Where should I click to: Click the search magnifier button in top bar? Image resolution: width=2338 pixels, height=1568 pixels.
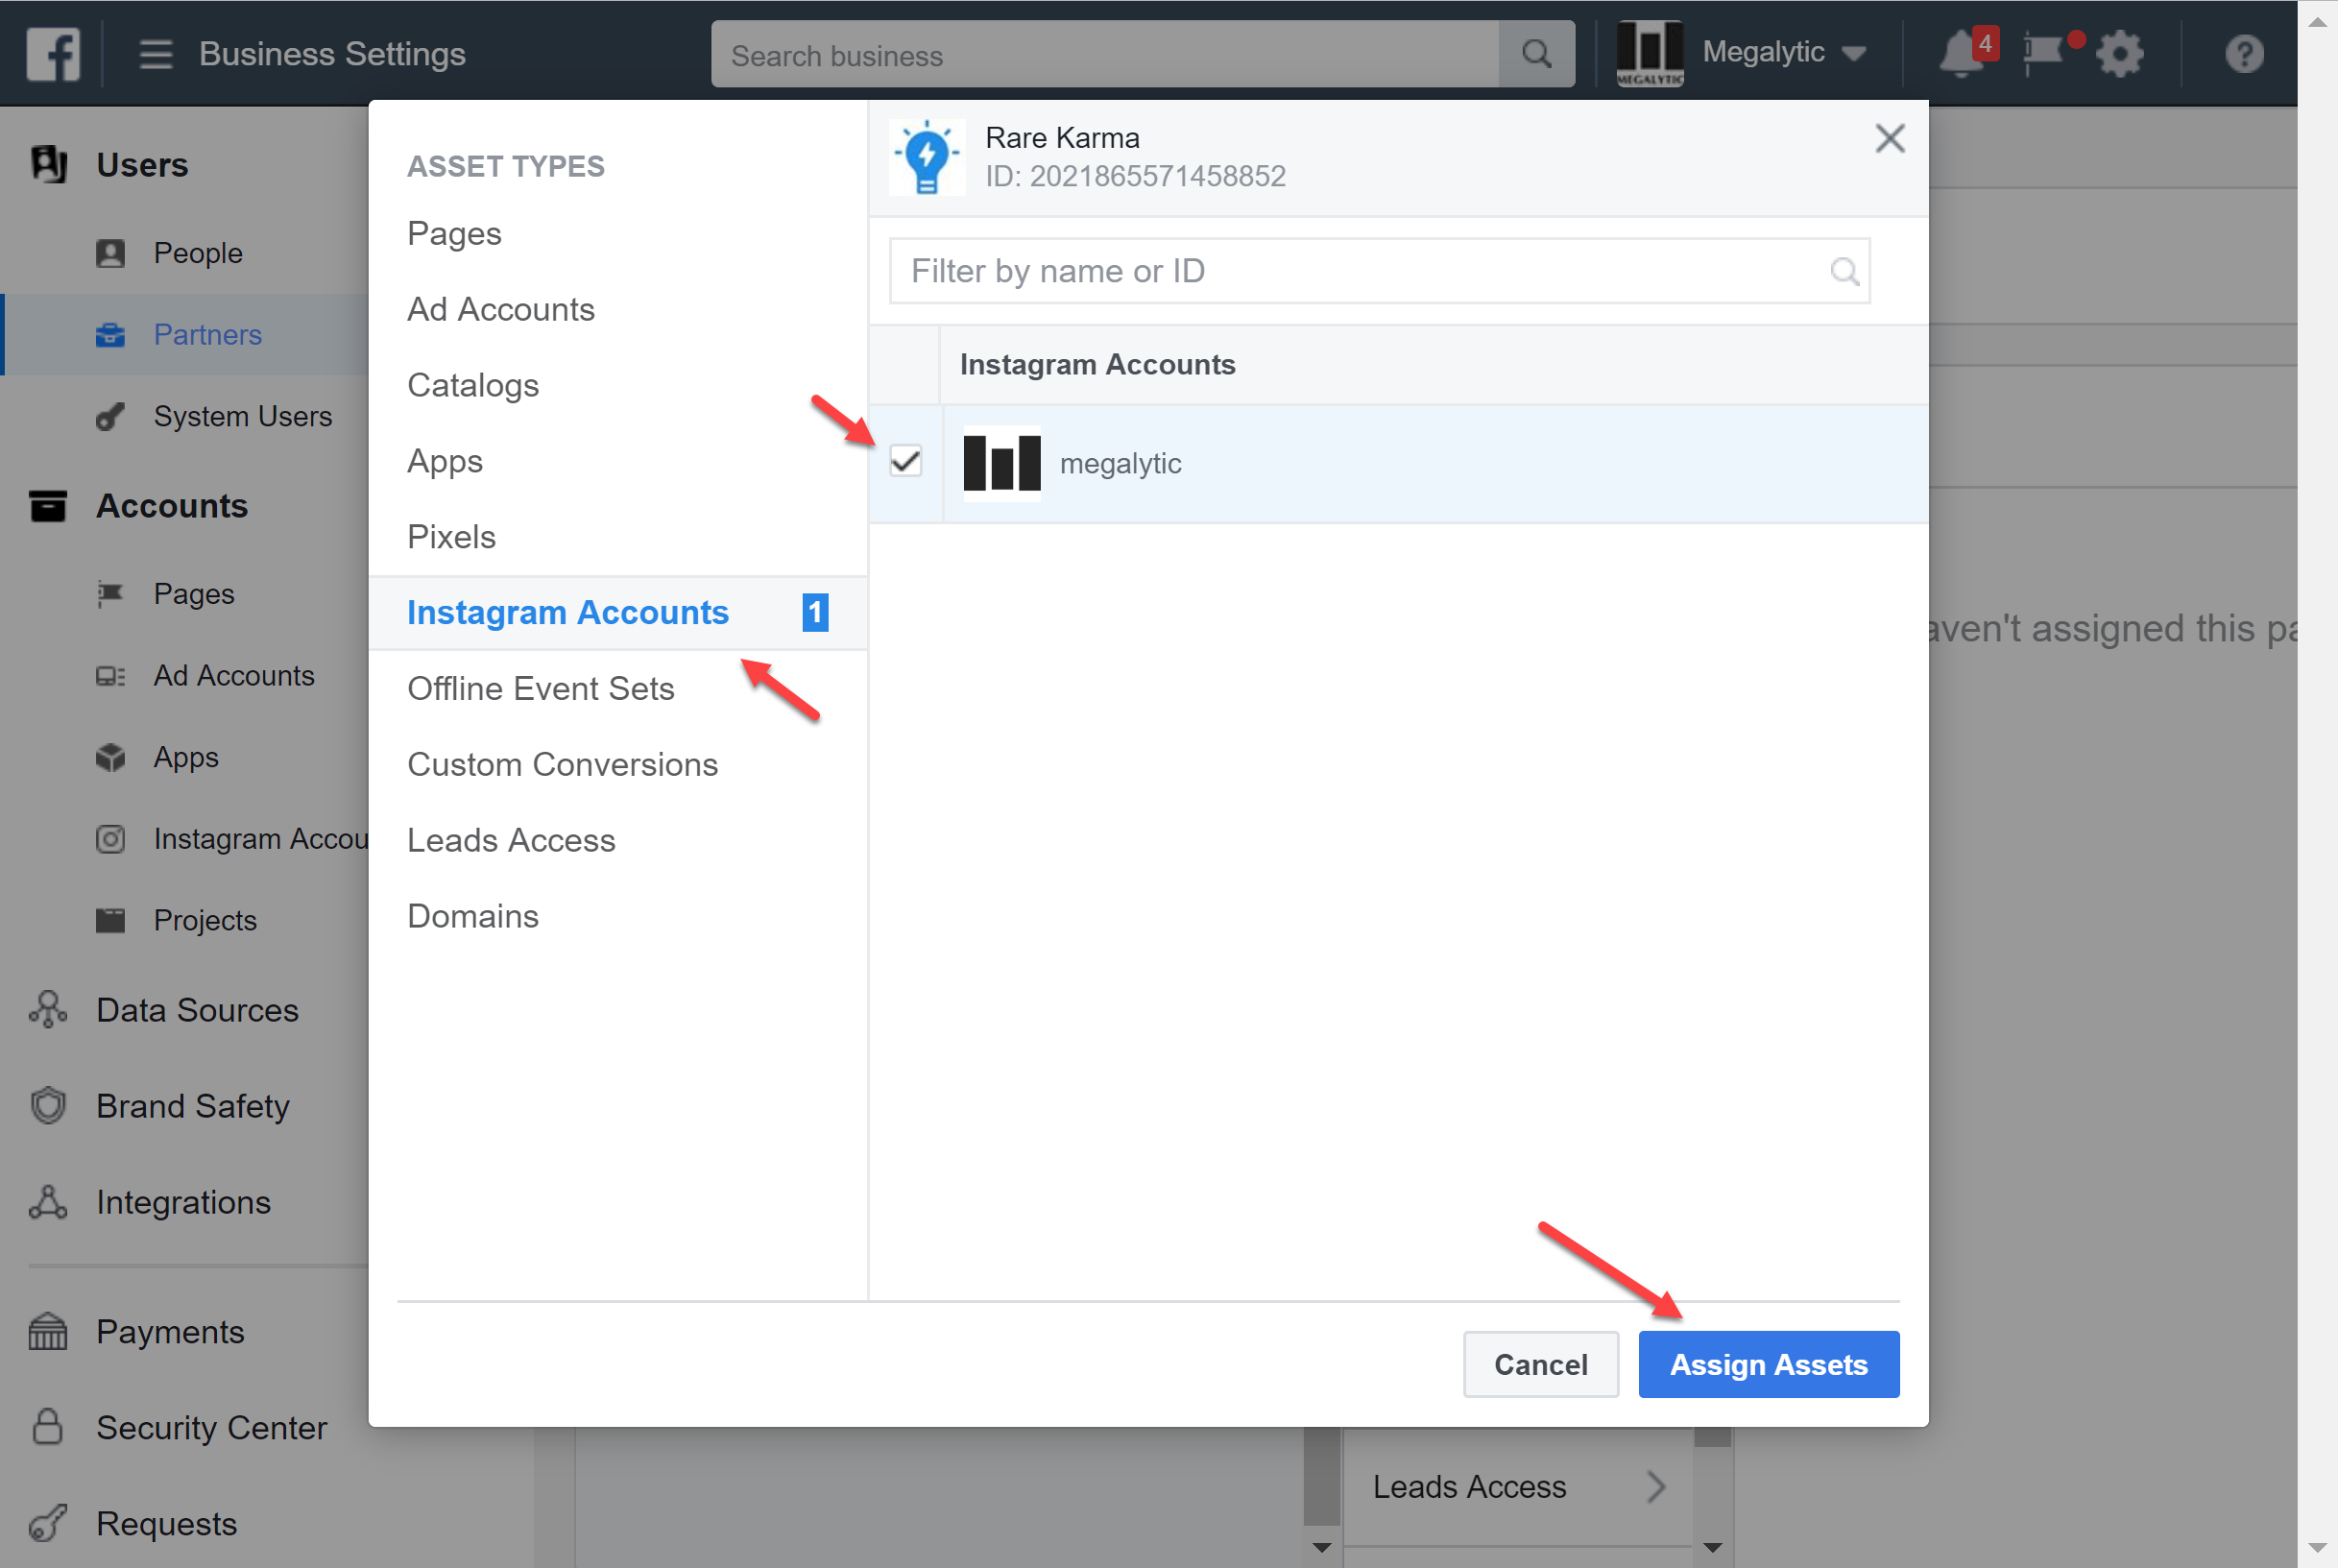pyautogui.click(x=1536, y=54)
